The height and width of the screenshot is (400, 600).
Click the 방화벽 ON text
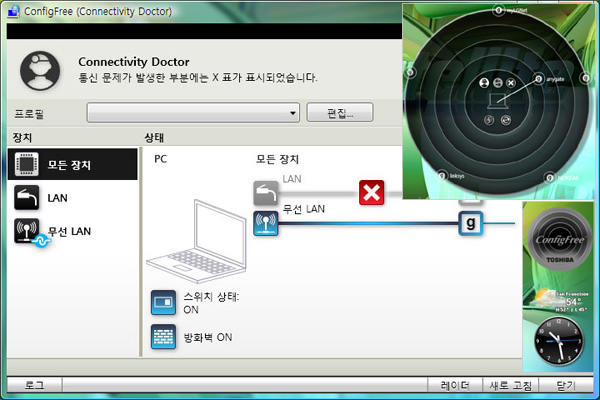pyautogui.click(x=208, y=337)
